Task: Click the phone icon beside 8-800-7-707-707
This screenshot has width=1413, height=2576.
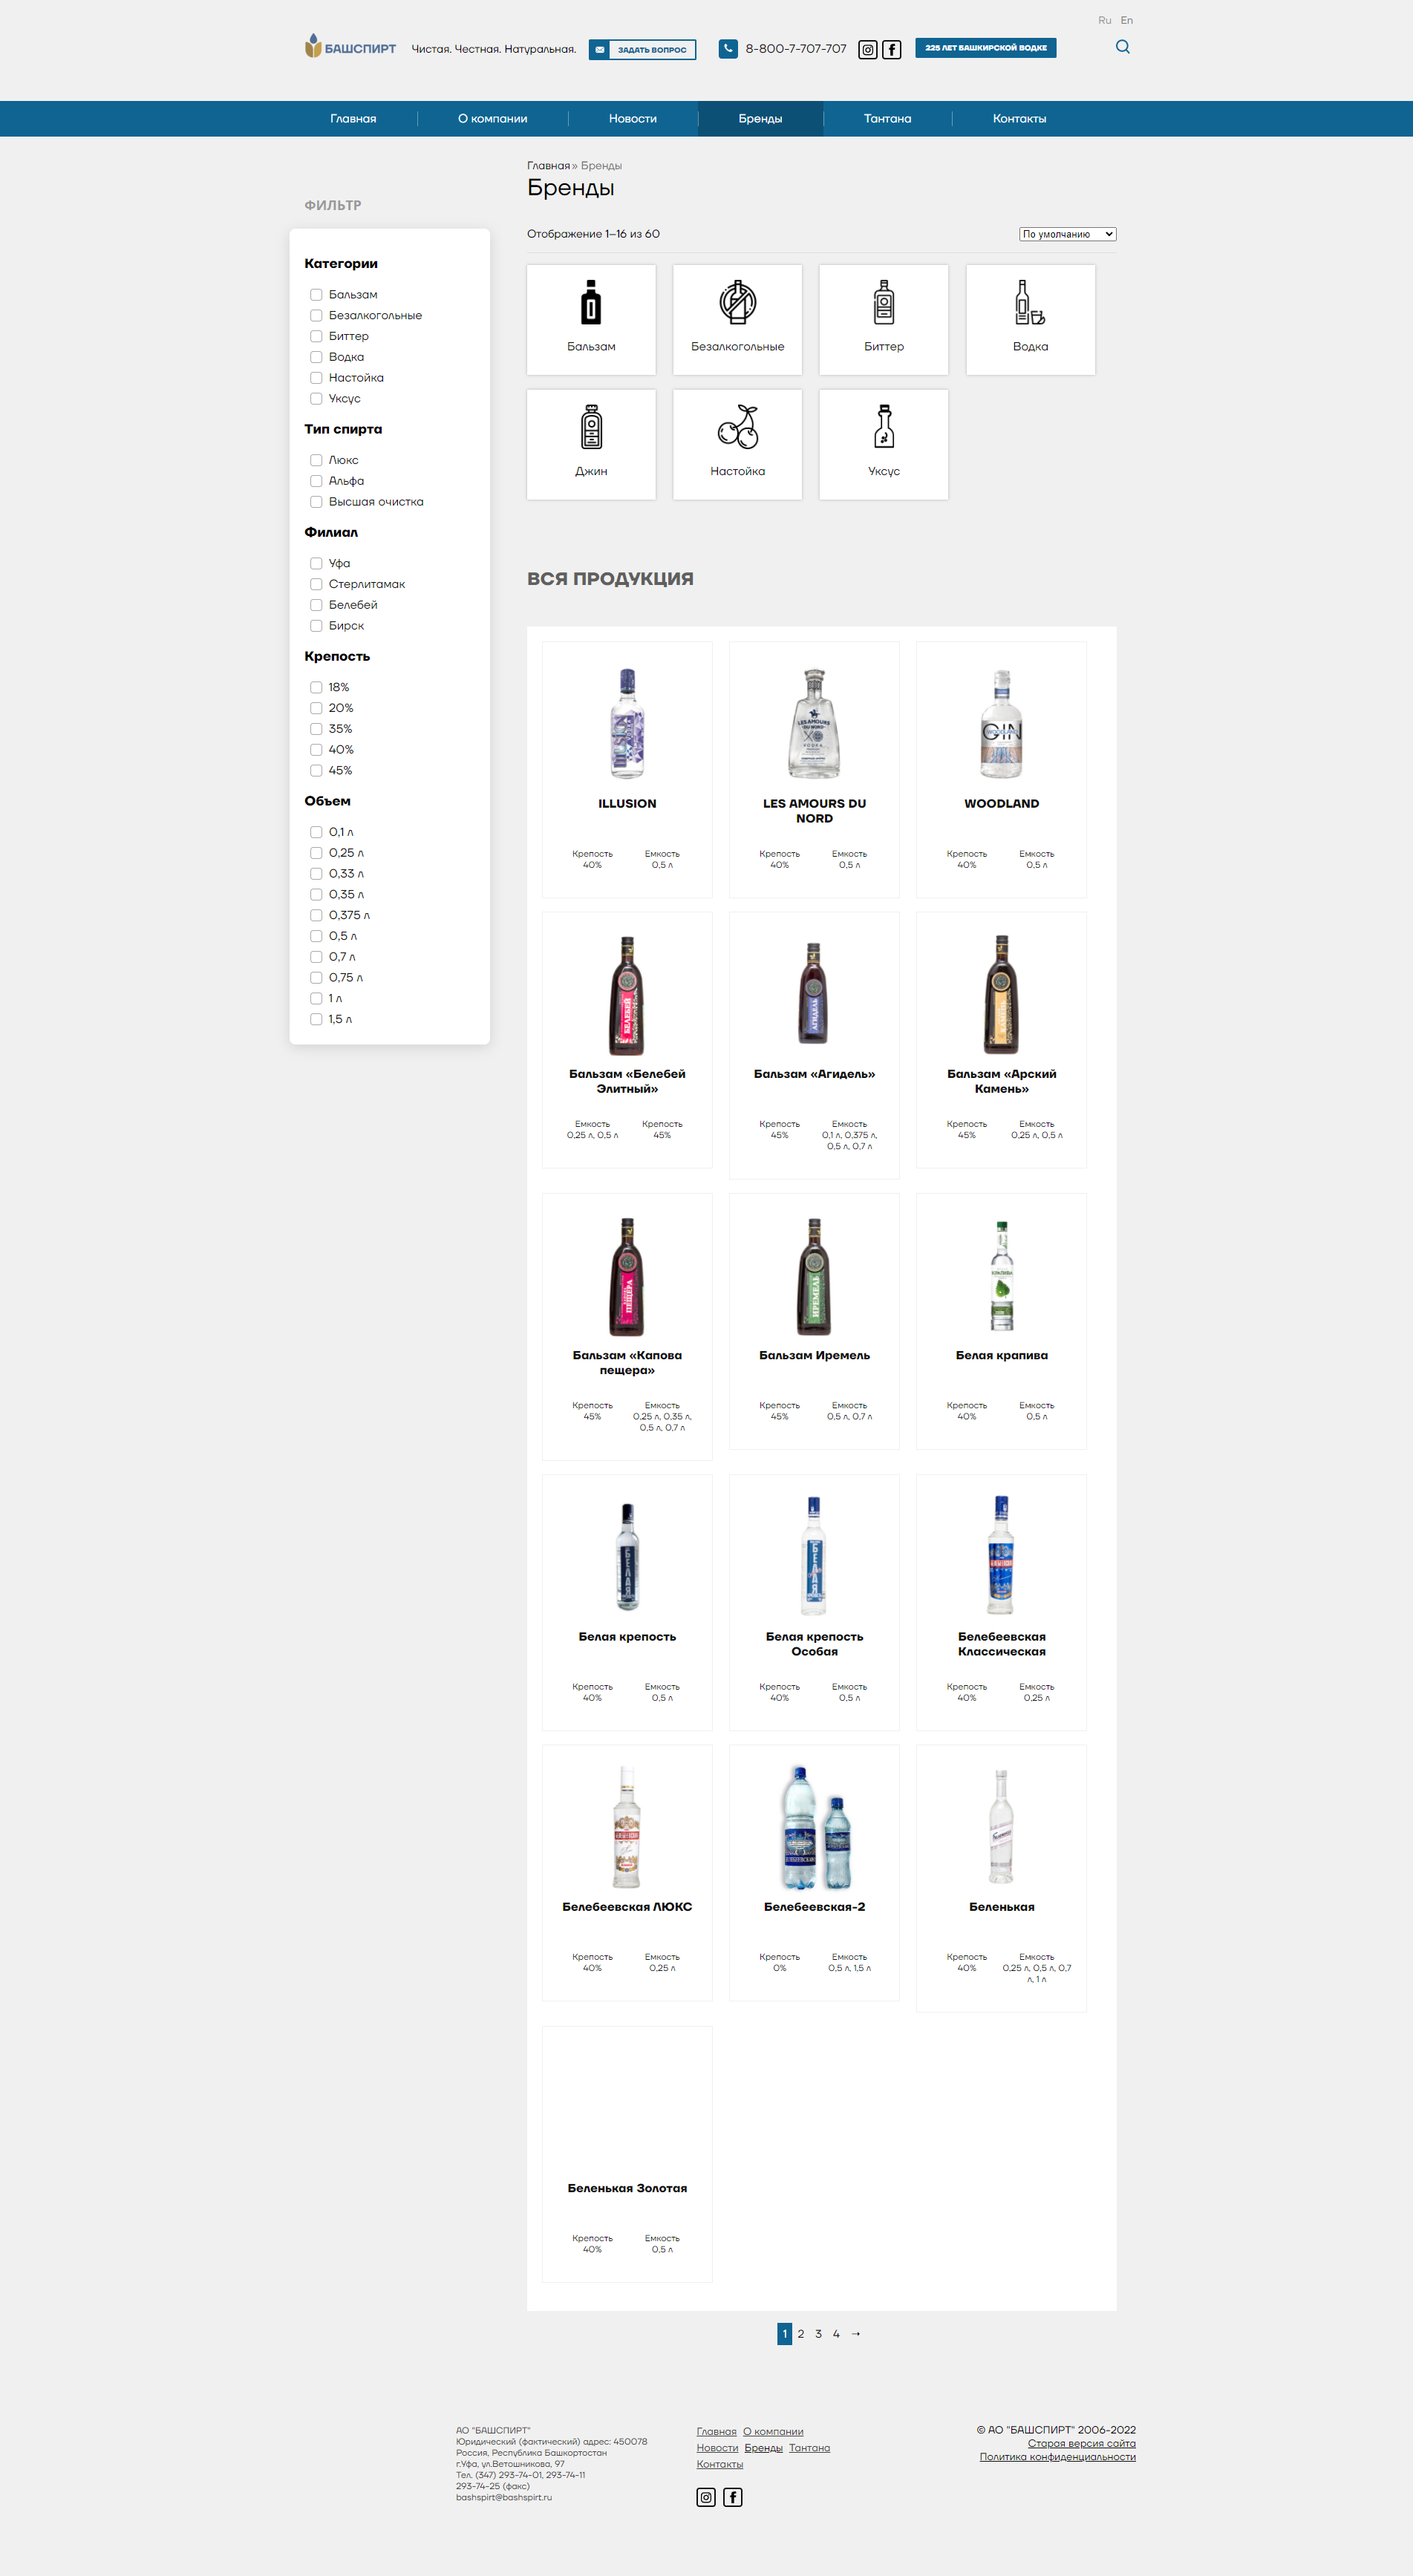Action: pos(728,48)
